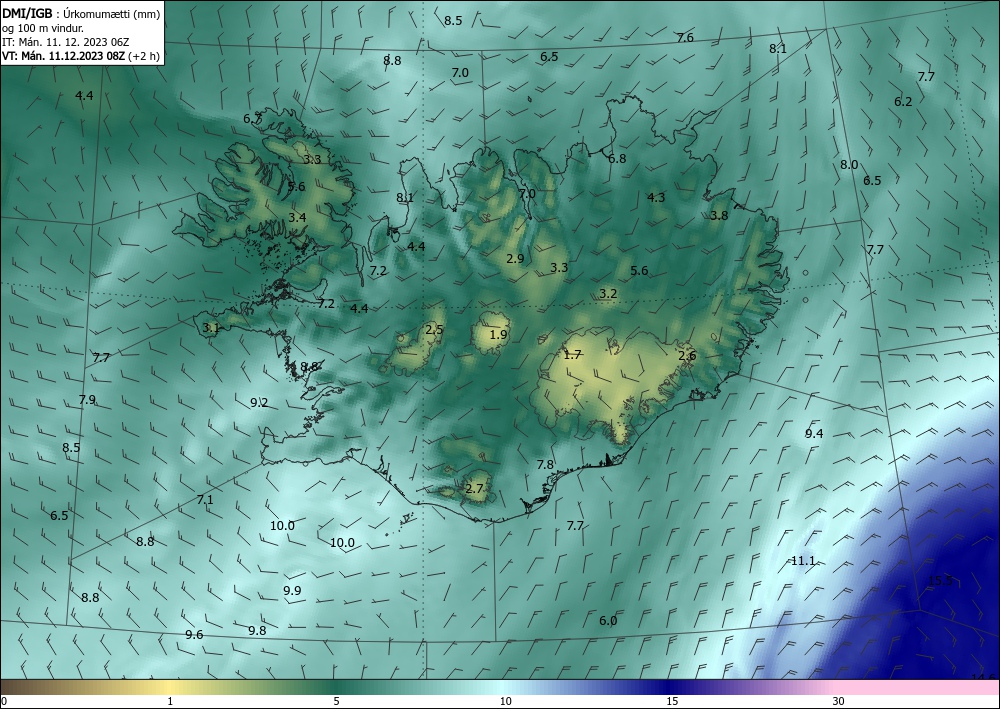Image resolution: width=1000 pixels, height=709 pixels.
Task: Click the 6.8 value label on the map
Action: [x=617, y=159]
